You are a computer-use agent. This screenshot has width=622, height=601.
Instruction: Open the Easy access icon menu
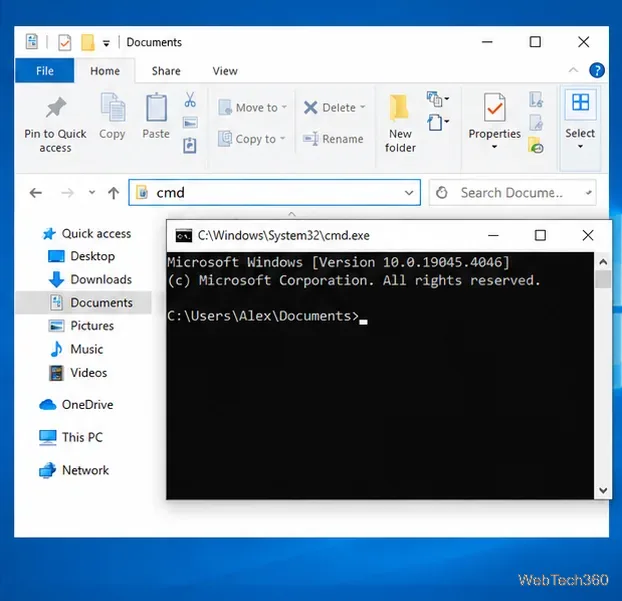(438, 122)
